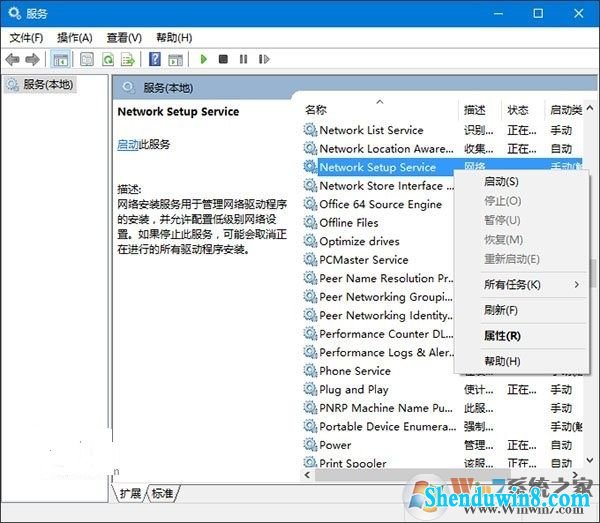
Task: Choose 启动(S) in the context menu
Action: 521,181
